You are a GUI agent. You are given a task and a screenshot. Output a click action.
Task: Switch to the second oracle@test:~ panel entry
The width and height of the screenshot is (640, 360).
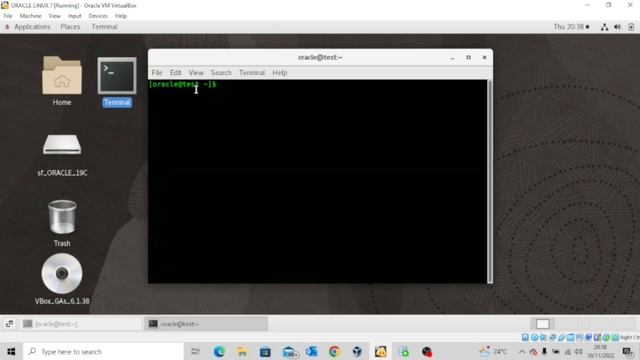click(x=206, y=324)
